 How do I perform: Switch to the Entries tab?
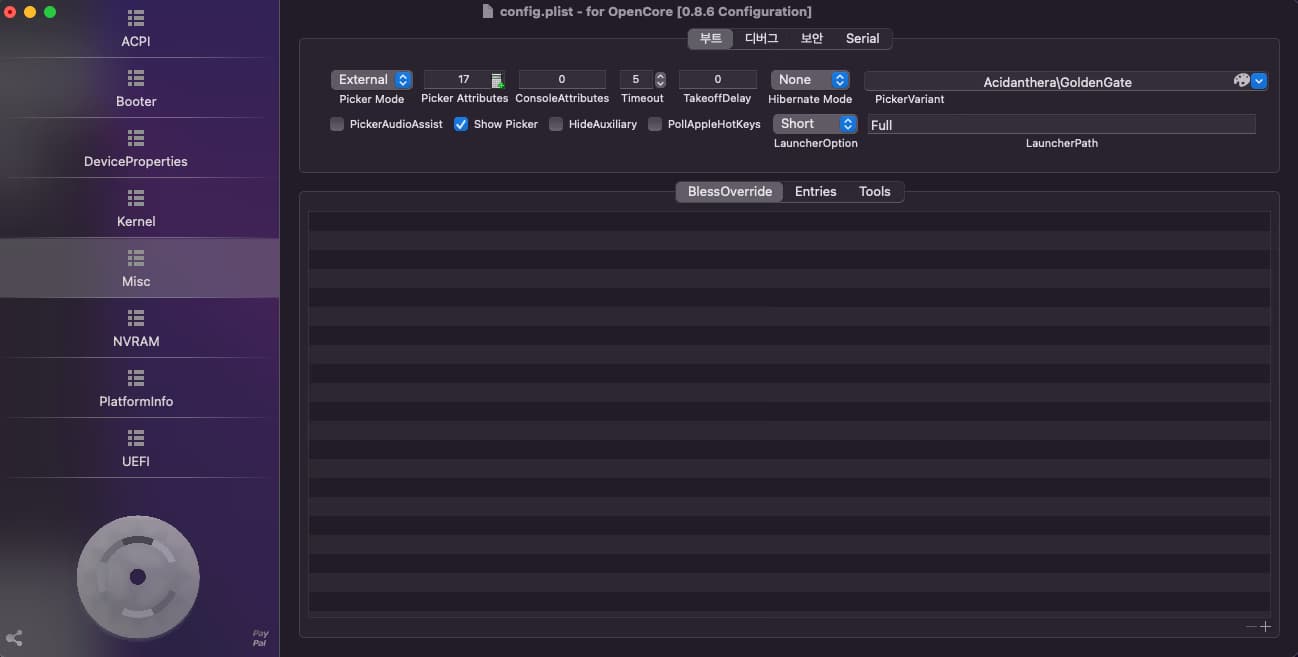(815, 191)
